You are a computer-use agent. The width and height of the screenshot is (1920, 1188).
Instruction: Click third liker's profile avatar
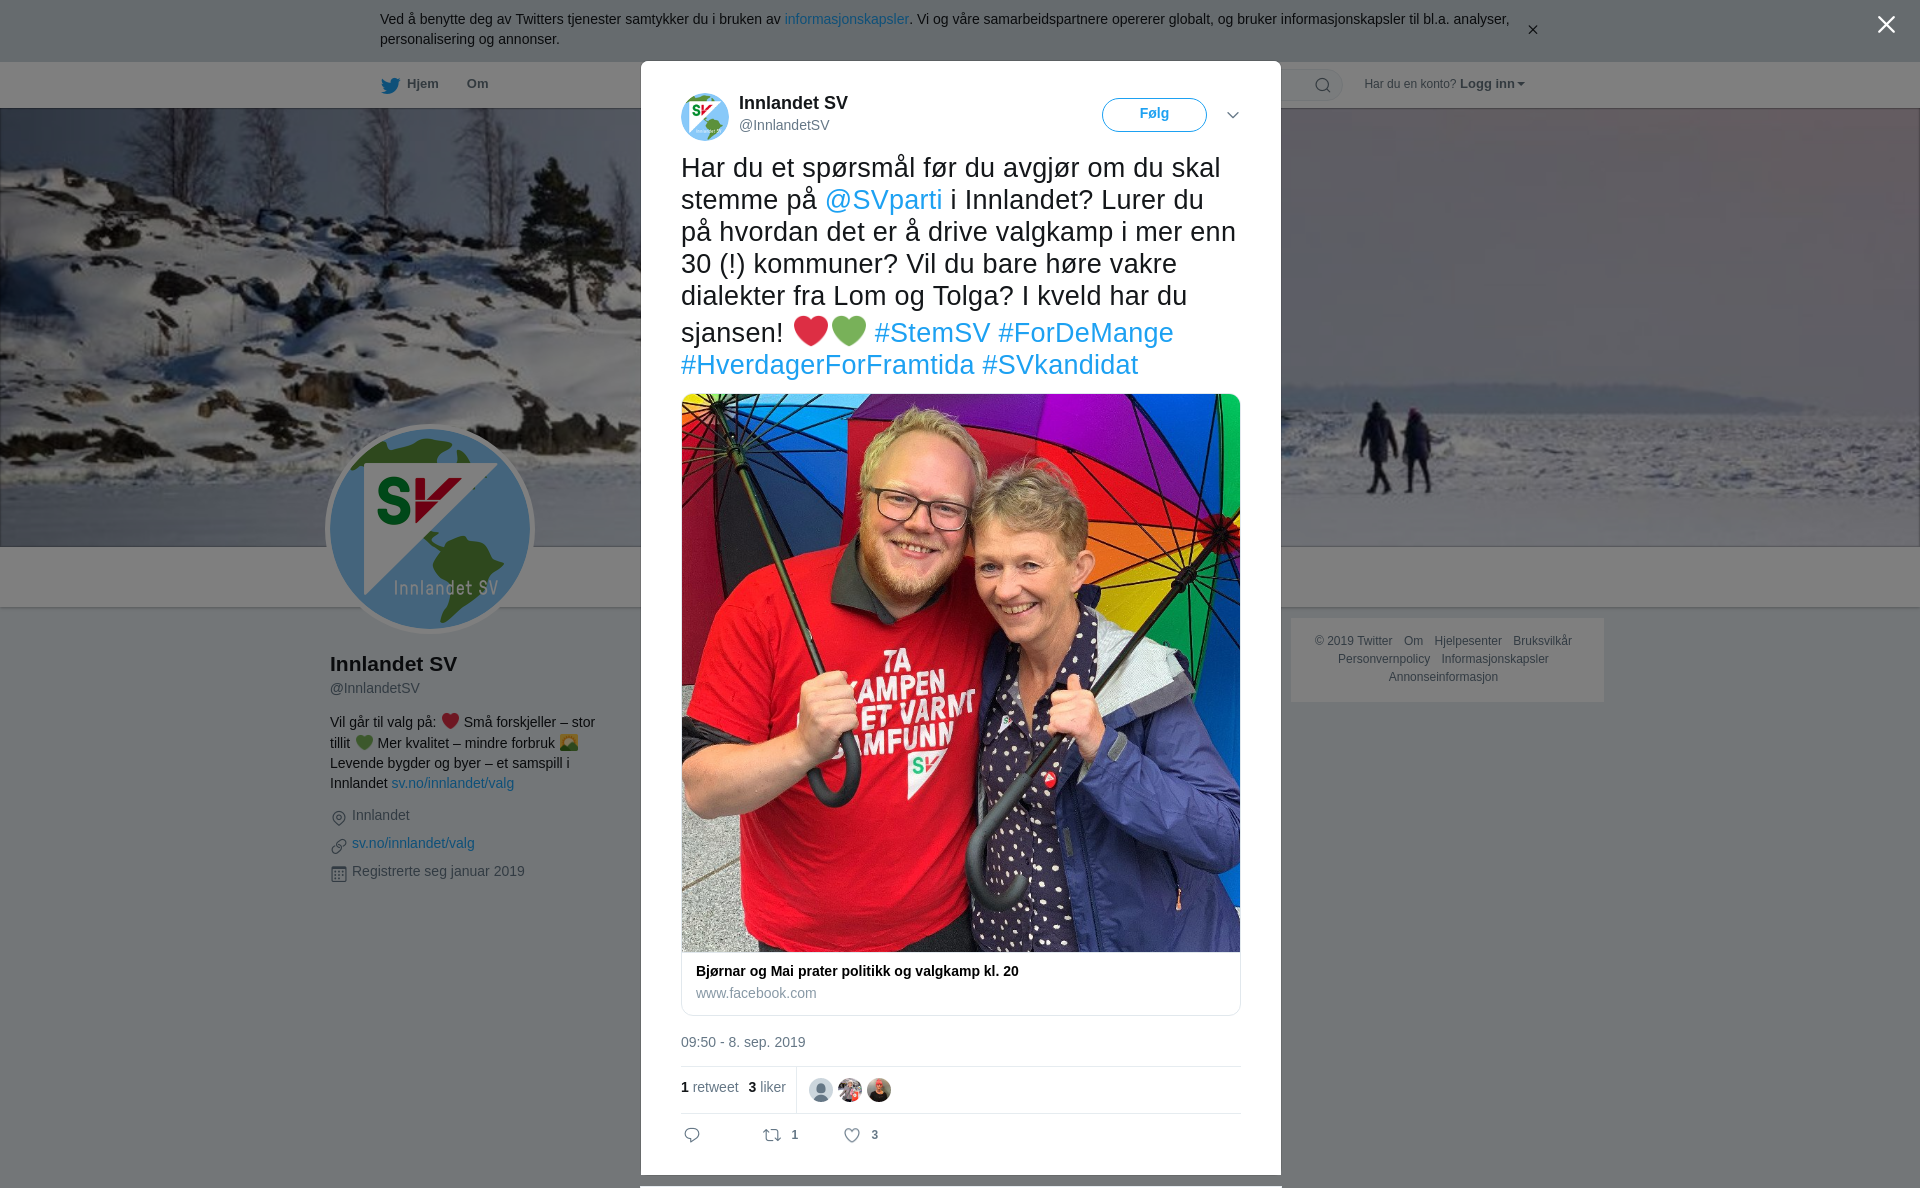pos(879,1090)
